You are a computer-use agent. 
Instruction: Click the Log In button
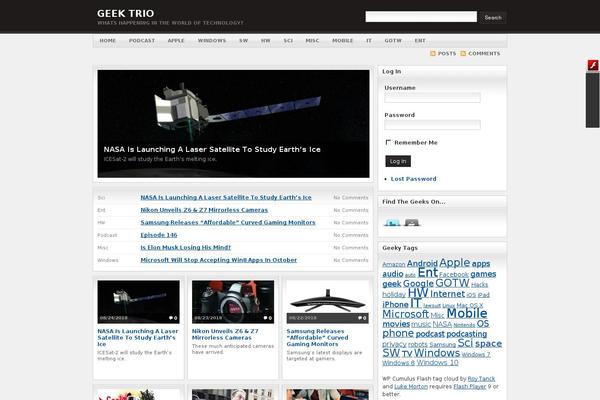point(398,161)
